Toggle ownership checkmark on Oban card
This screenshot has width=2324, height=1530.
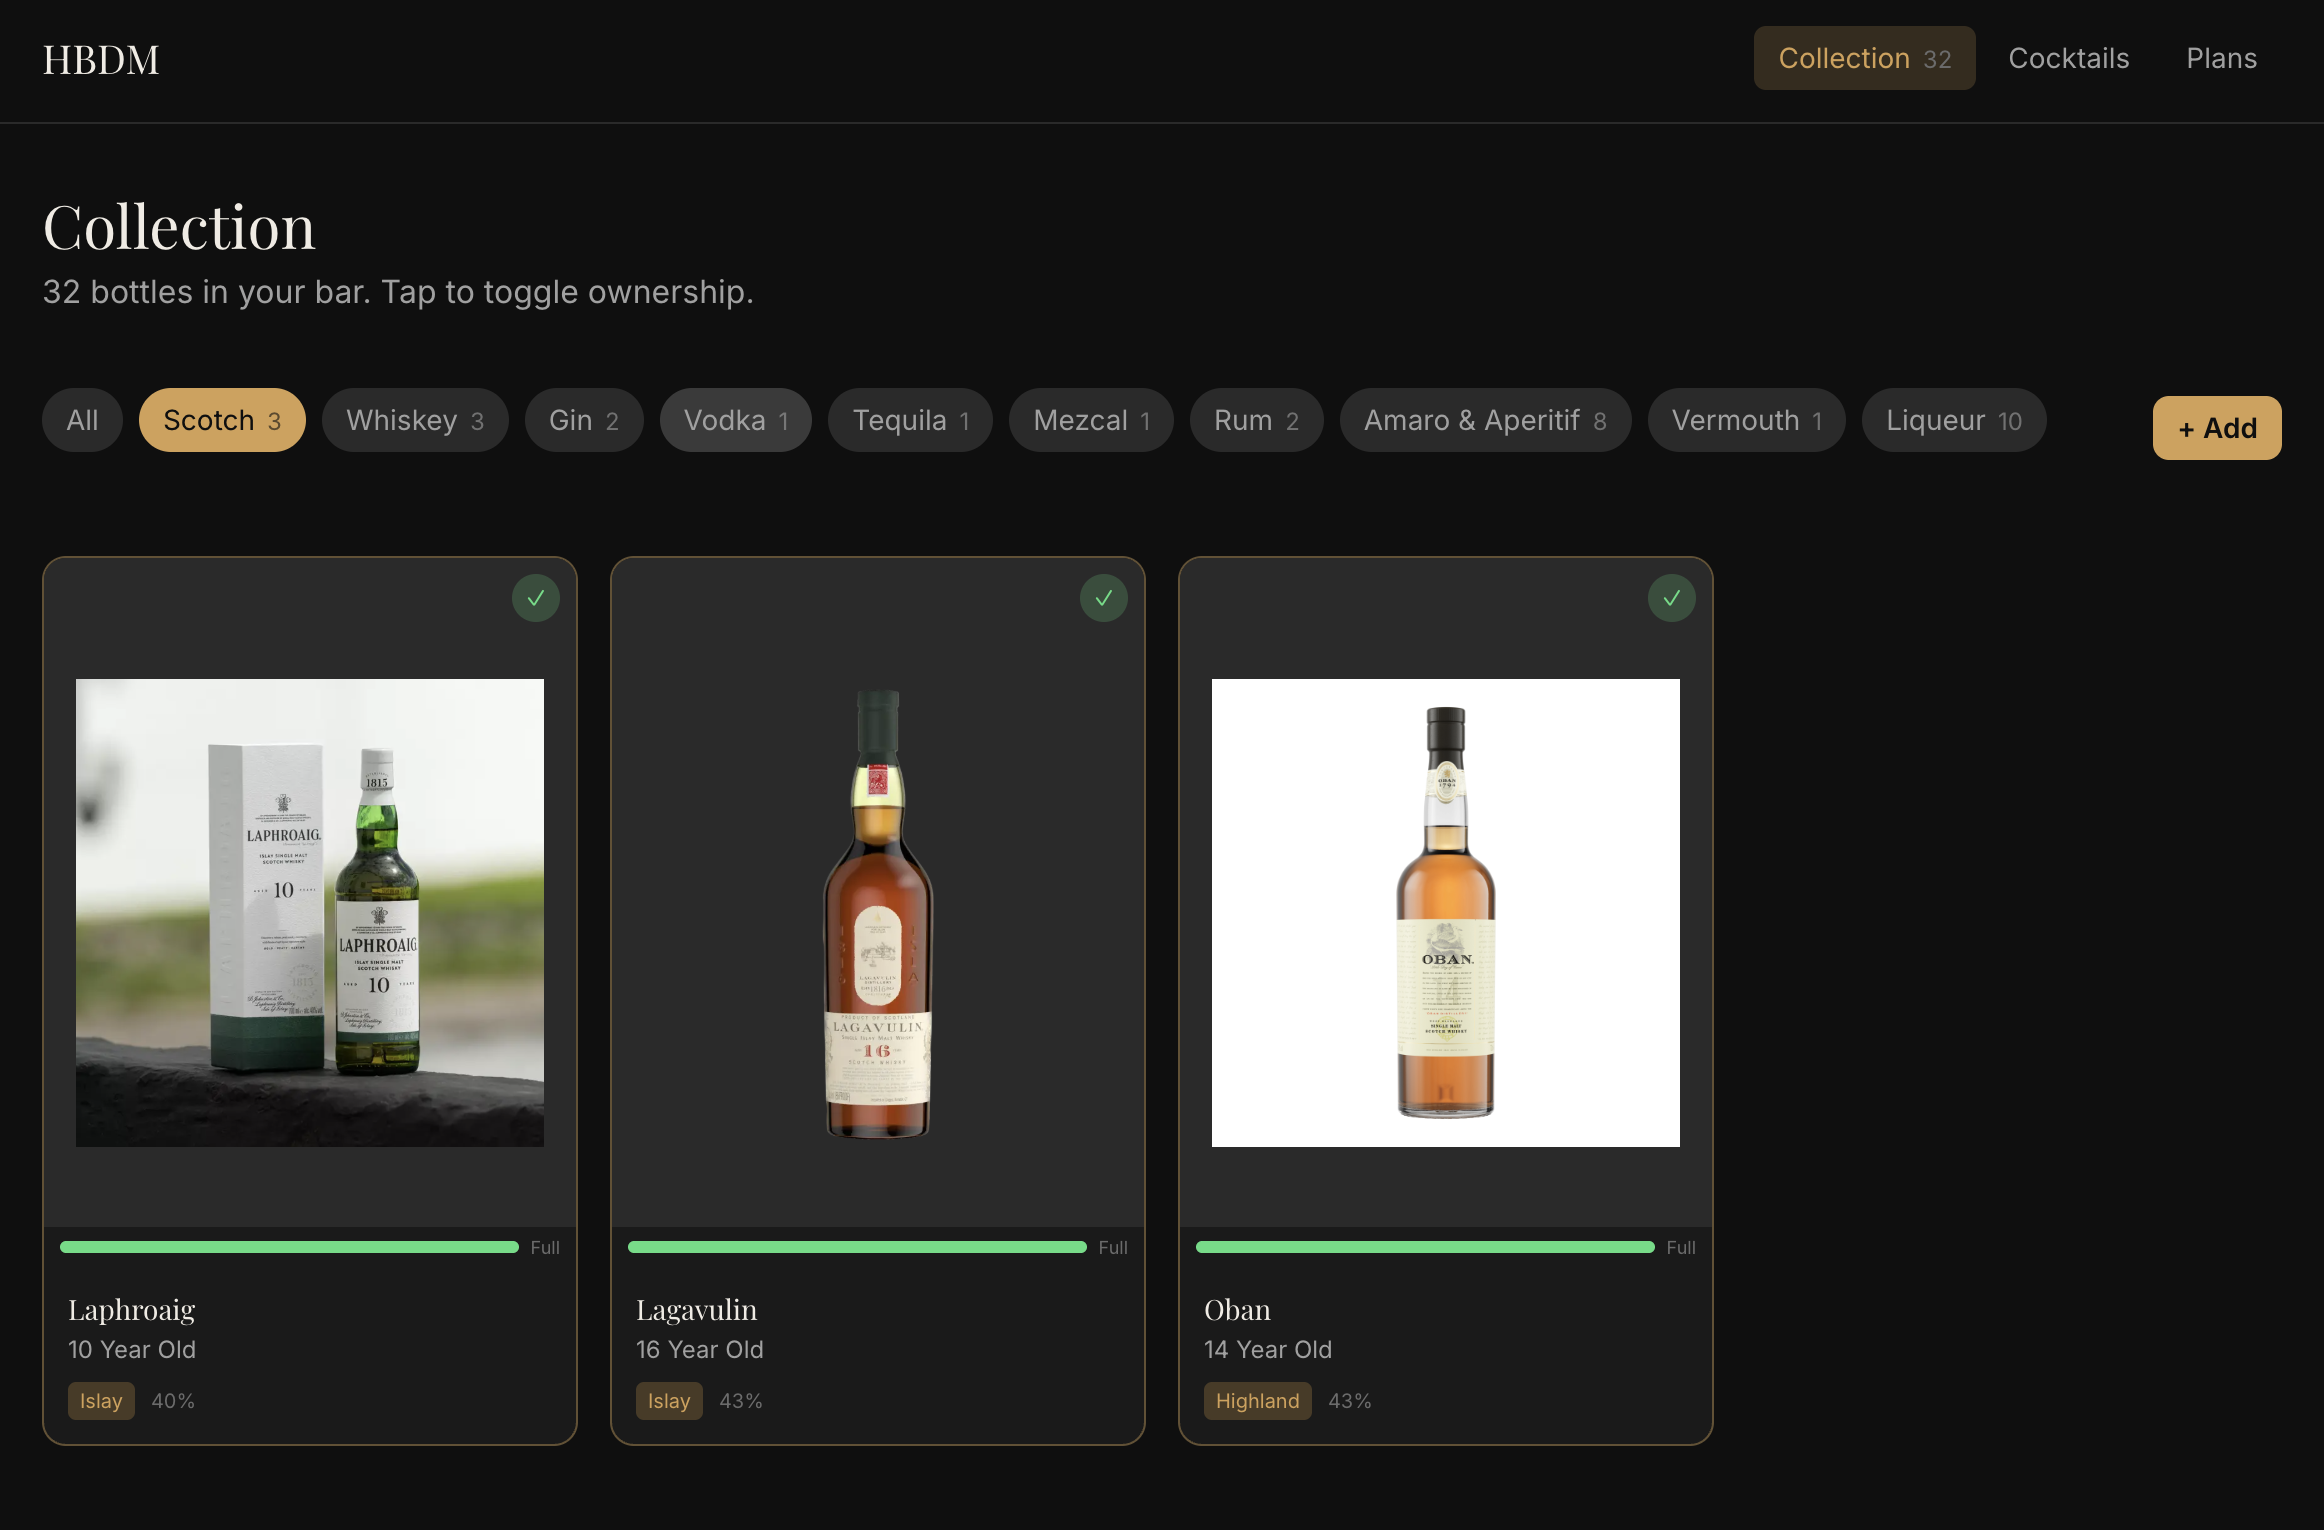coord(1672,598)
